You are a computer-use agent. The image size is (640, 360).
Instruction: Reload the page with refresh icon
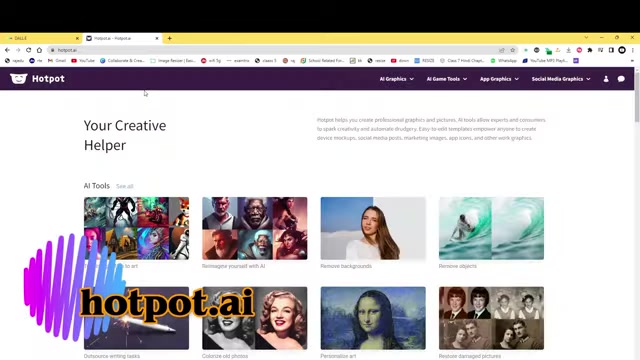29,50
